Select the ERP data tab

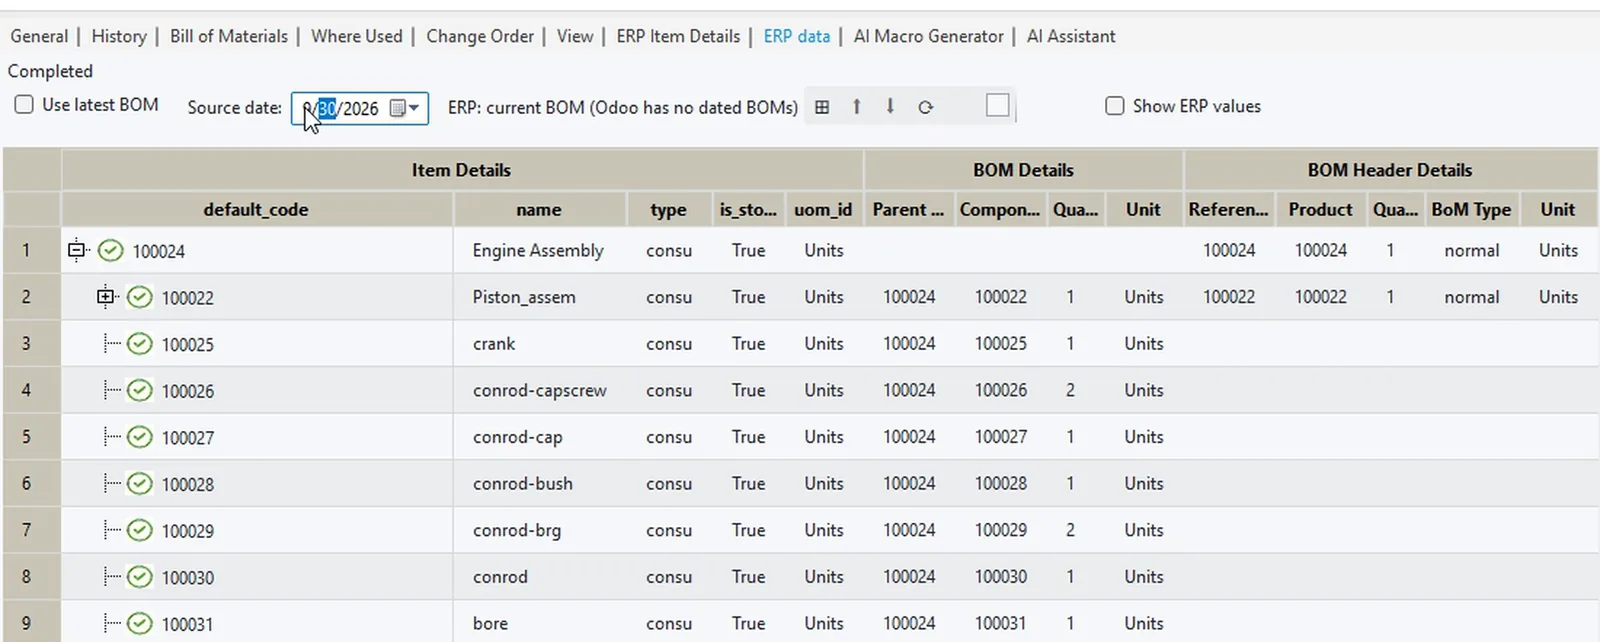tap(797, 36)
